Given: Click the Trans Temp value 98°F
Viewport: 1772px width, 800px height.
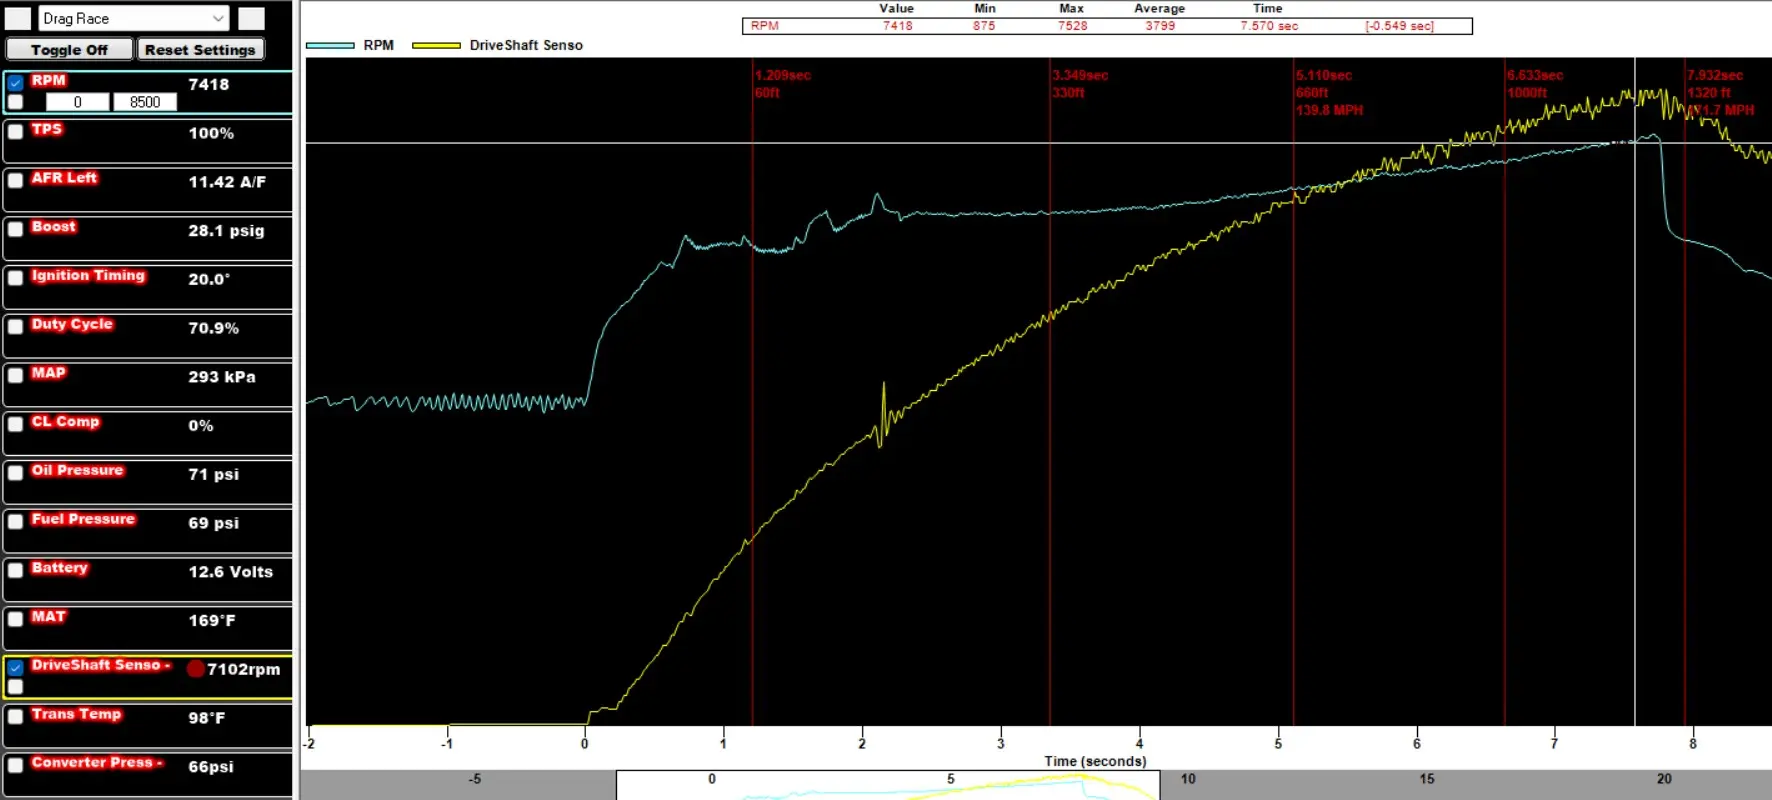Looking at the screenshot, I should tap(206, 718).
